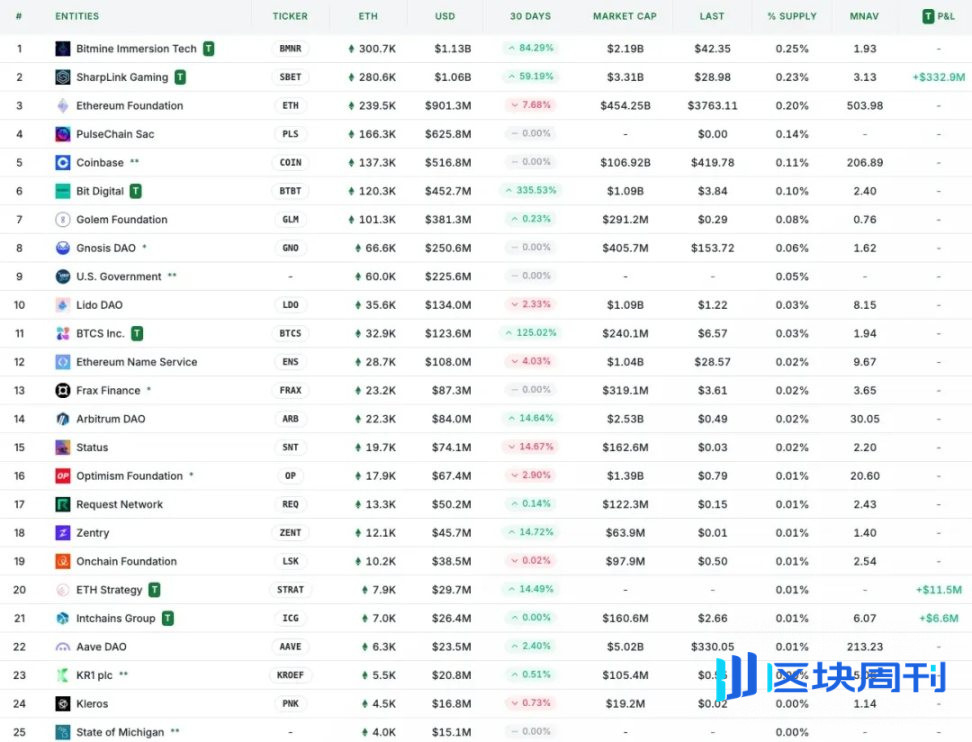Click the Kleros logo icon

[x=63, y=704]
